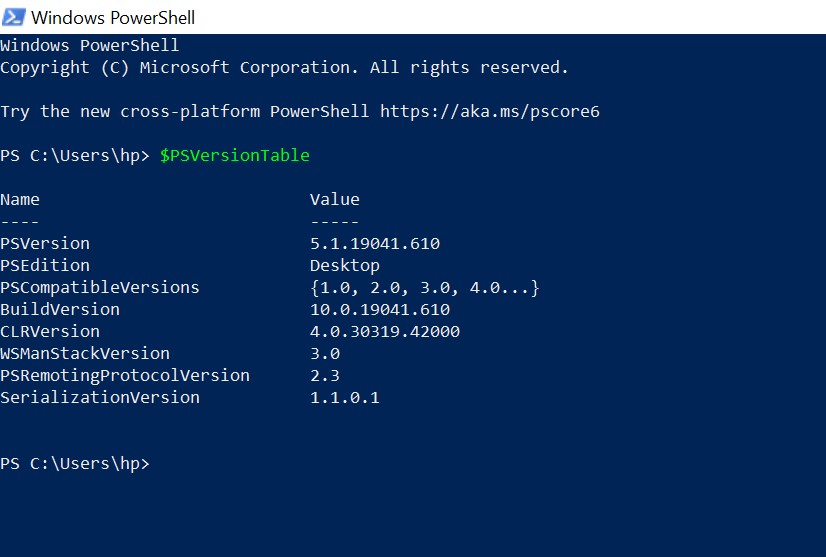The image size is (826, 557).
Task: Click the 5.1.19041.610 PSVersion value
Action: (x=375, y=243)
